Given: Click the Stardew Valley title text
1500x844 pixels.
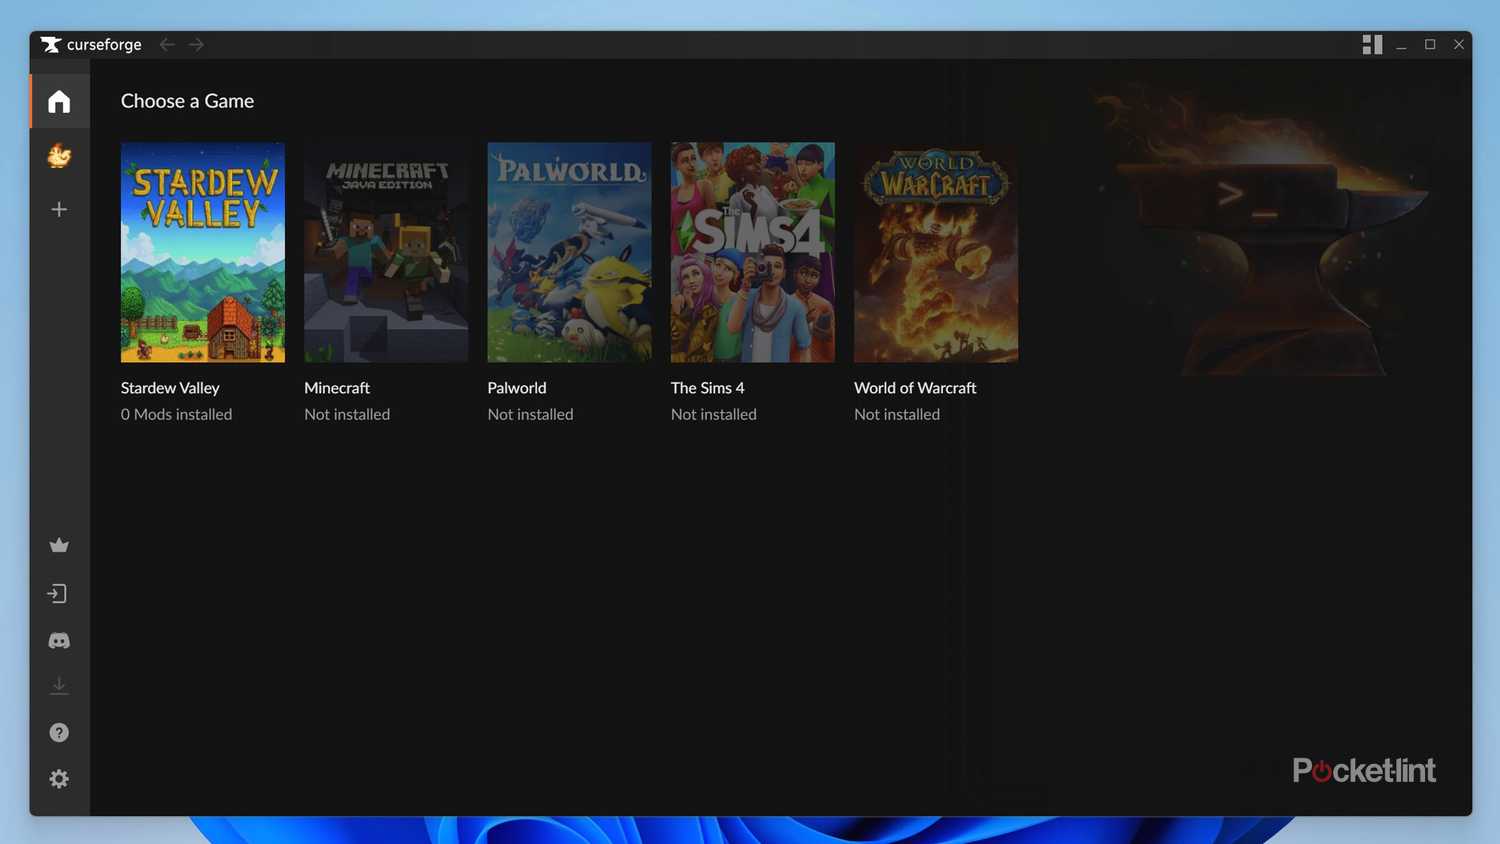Looking at the screenshot, I should coord(170,388).
